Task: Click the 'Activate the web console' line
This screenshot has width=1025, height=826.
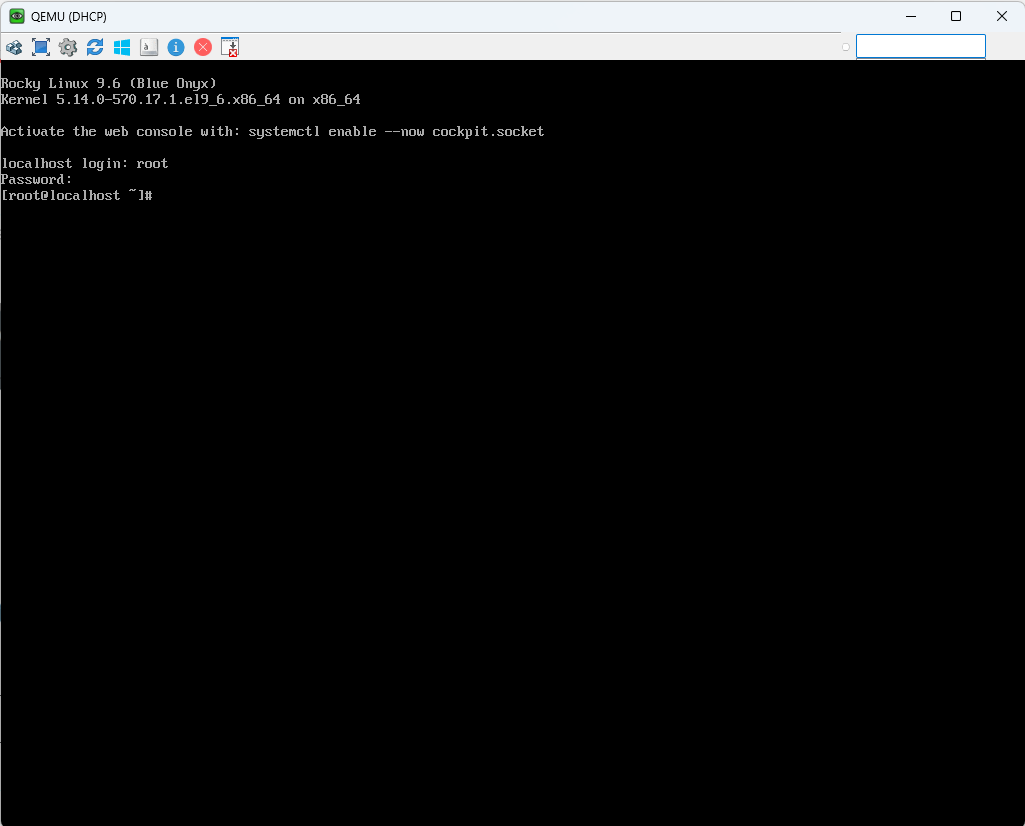Action: click(x=273, y=131)
